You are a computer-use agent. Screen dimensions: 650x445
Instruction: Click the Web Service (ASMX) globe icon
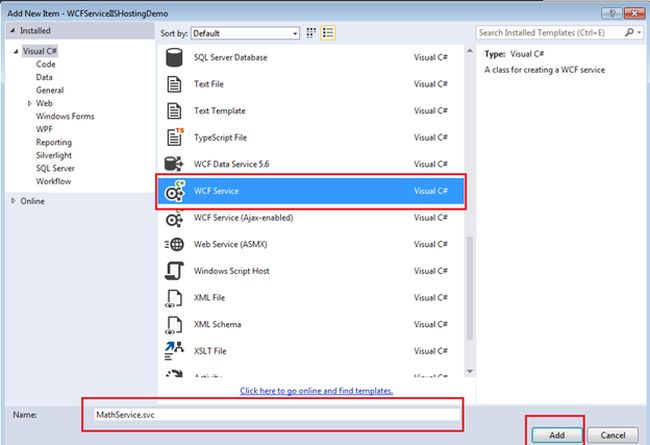click(174, 244)
